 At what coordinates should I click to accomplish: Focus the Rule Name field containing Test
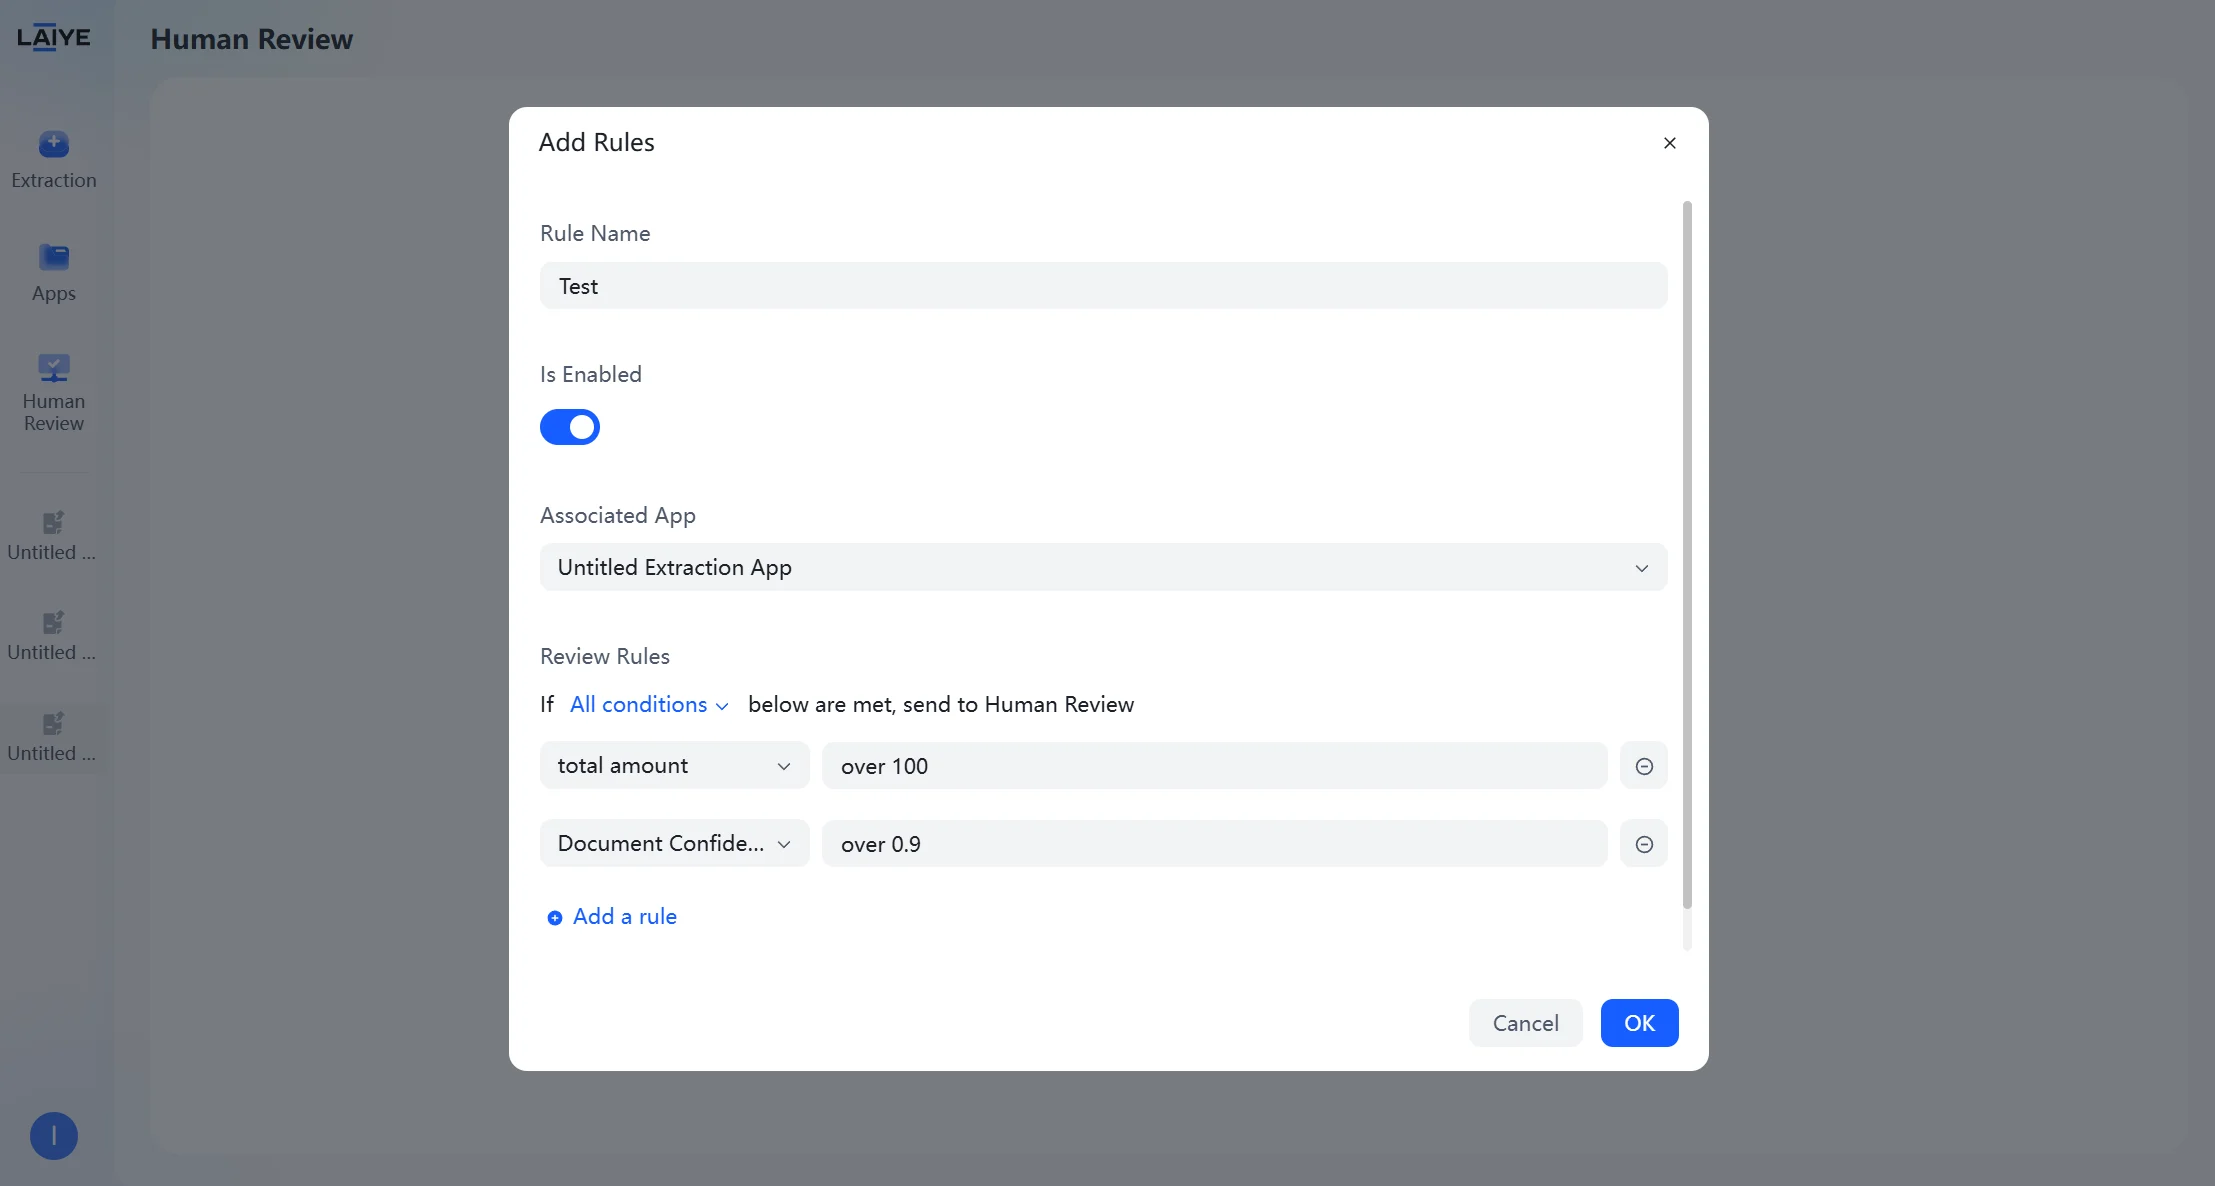(x=1104, y=286)
